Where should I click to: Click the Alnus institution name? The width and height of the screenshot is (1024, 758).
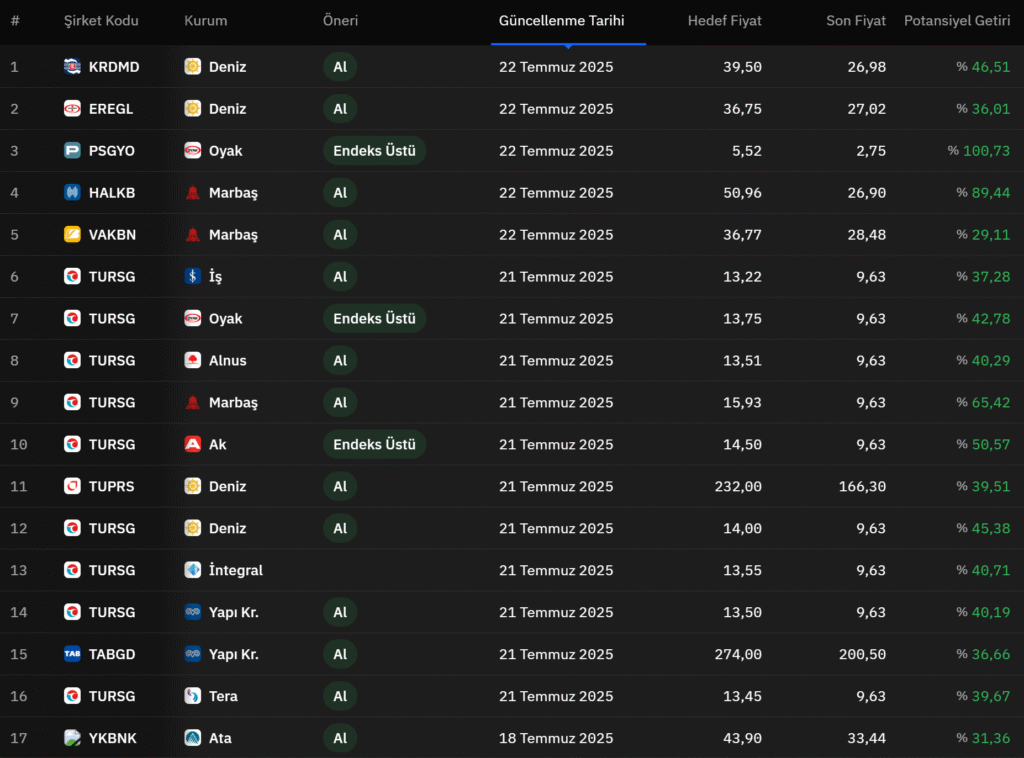click(227, 360)
